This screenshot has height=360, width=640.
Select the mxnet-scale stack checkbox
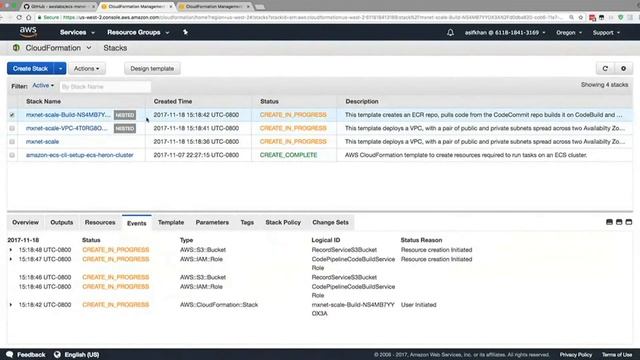tap(12, 142)
